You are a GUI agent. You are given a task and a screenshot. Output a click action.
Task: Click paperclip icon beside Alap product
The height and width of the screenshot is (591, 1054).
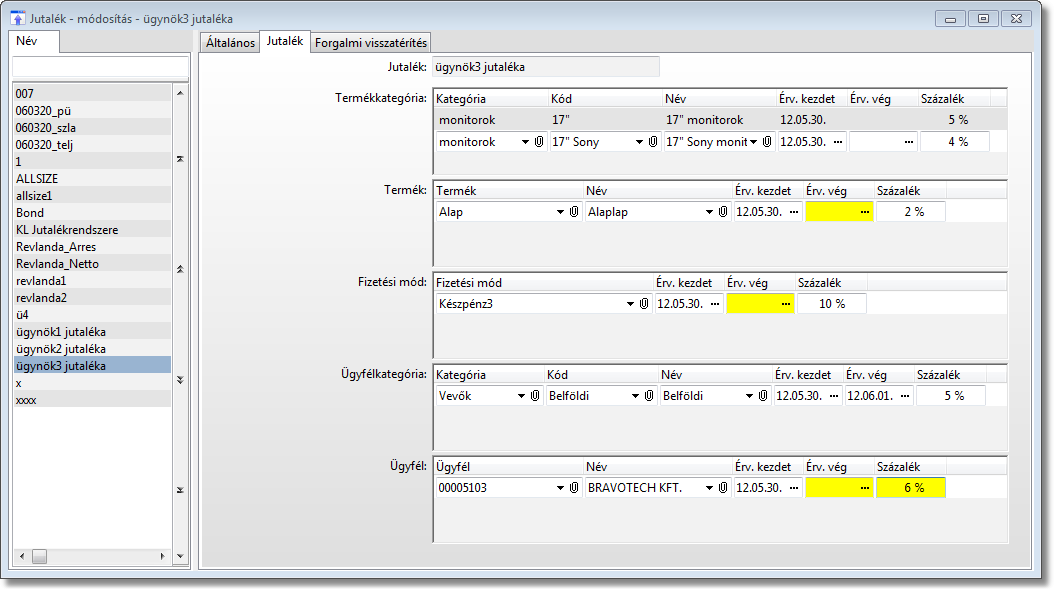pos(574,212)
